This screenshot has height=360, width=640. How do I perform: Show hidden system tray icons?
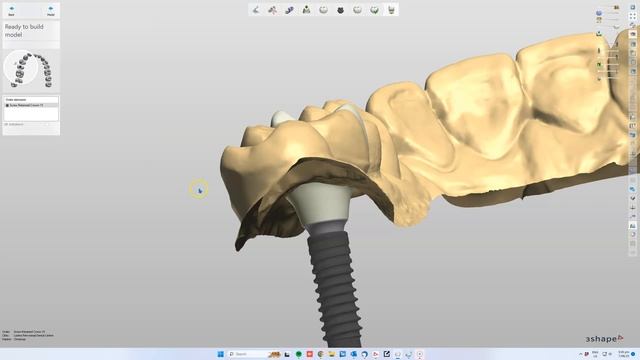[580, 354]
